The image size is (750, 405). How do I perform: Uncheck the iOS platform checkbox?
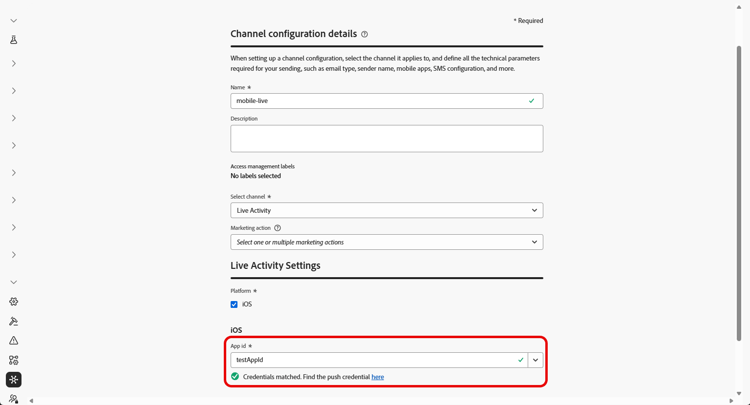tap(234, 304)
